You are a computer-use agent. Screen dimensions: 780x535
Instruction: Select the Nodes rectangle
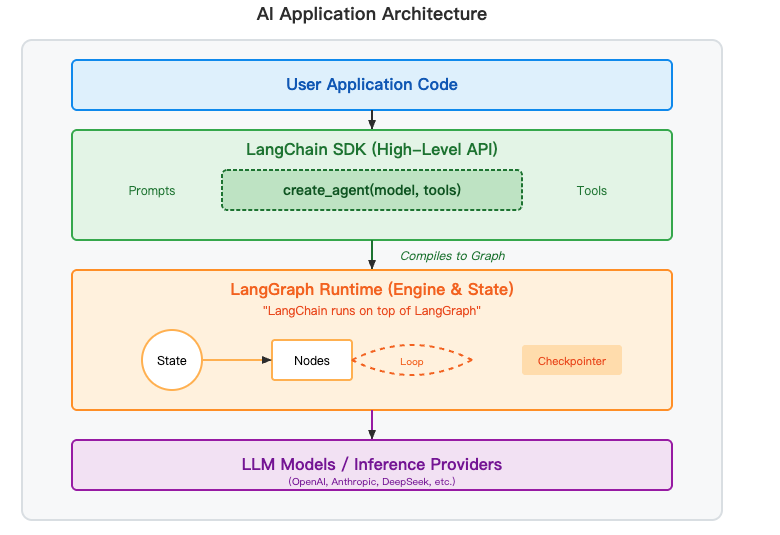point(312,360)
